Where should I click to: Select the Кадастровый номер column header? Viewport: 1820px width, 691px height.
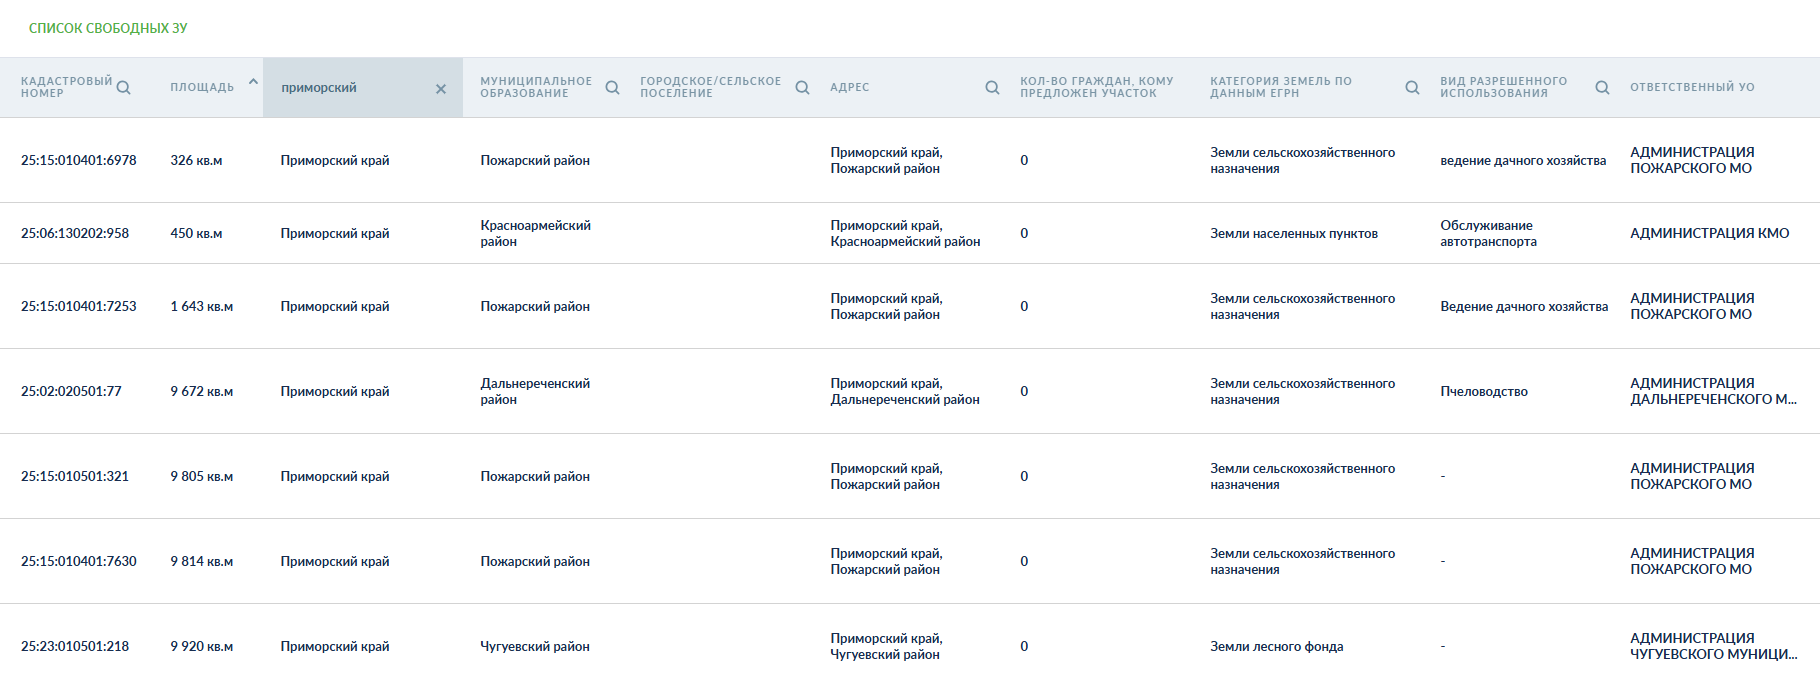(66, 87)
